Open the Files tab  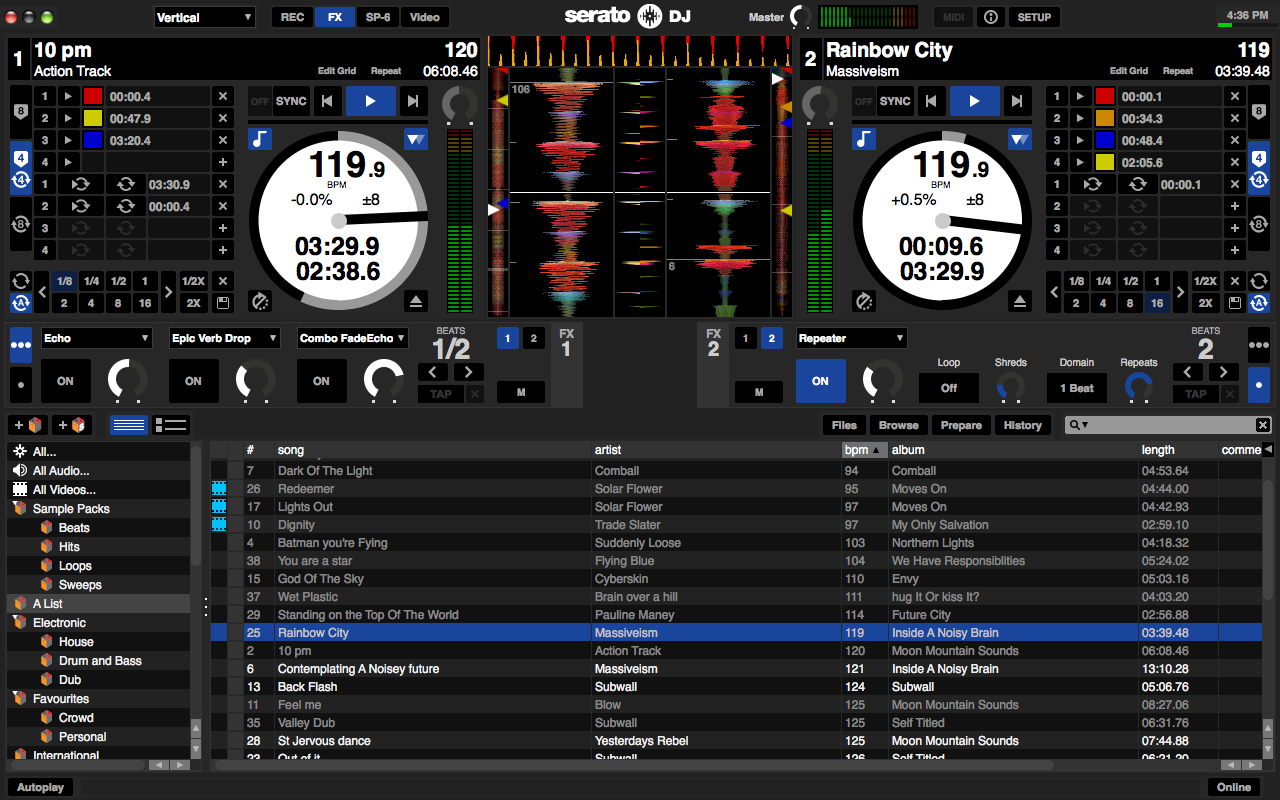[x=844, y=425]
